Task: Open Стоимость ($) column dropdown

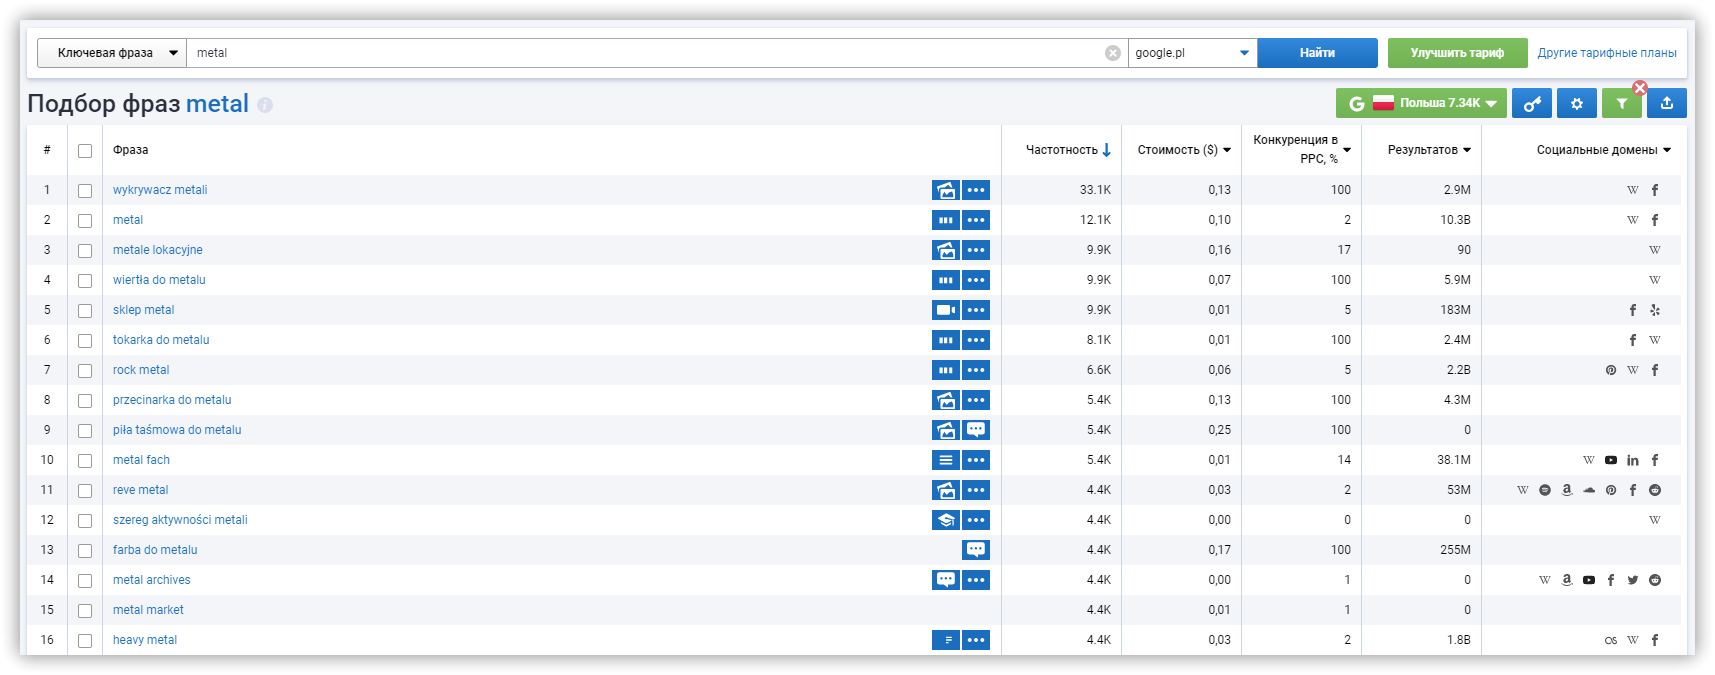Action: pyautogui.click(x=1184, y=150)
